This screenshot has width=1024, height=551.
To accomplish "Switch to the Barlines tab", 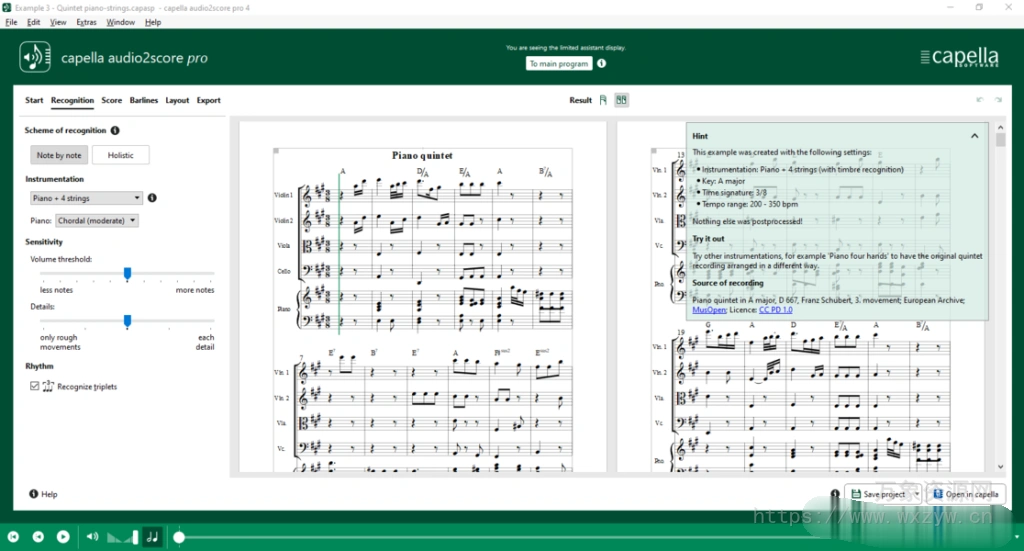I will (144, 100).
